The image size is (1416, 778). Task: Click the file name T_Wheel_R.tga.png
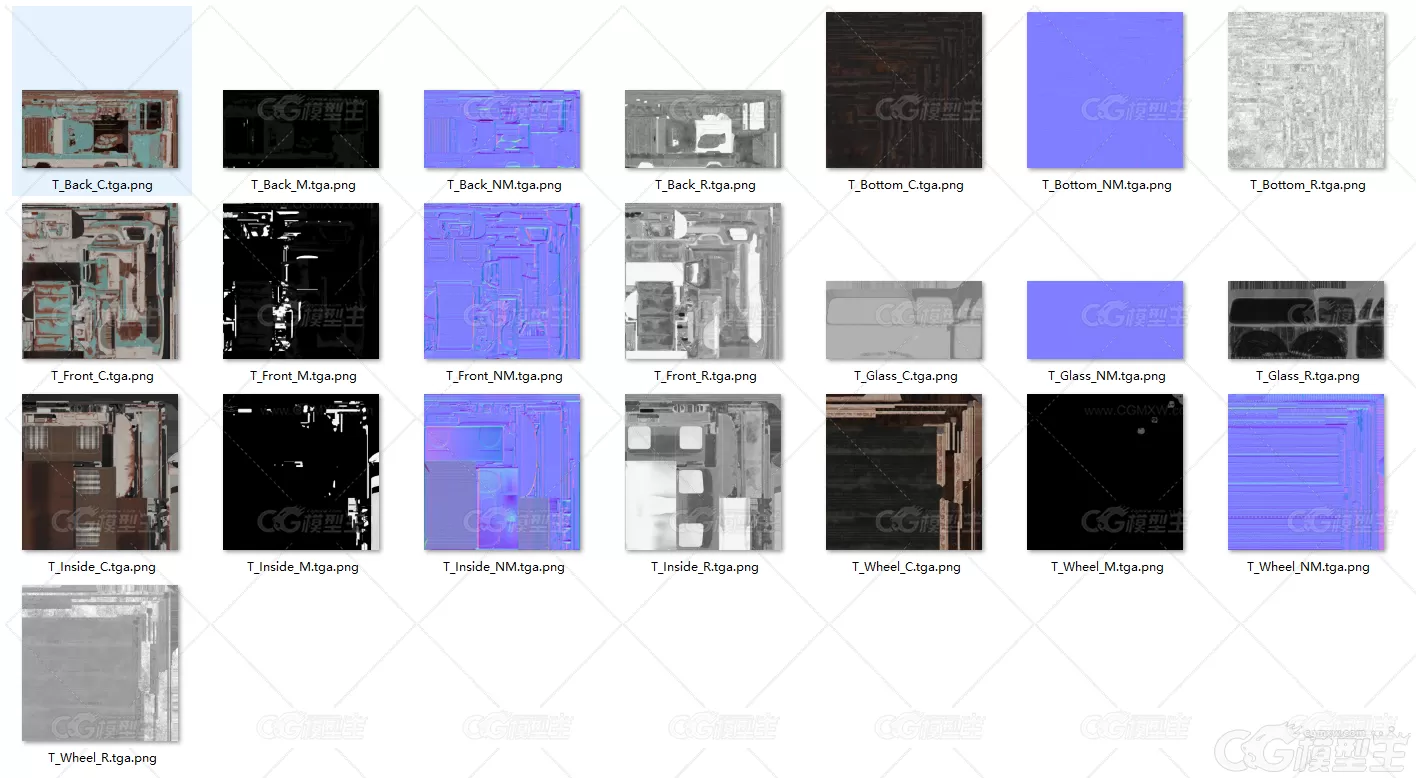pyautogui.click(x=102, y=758)
